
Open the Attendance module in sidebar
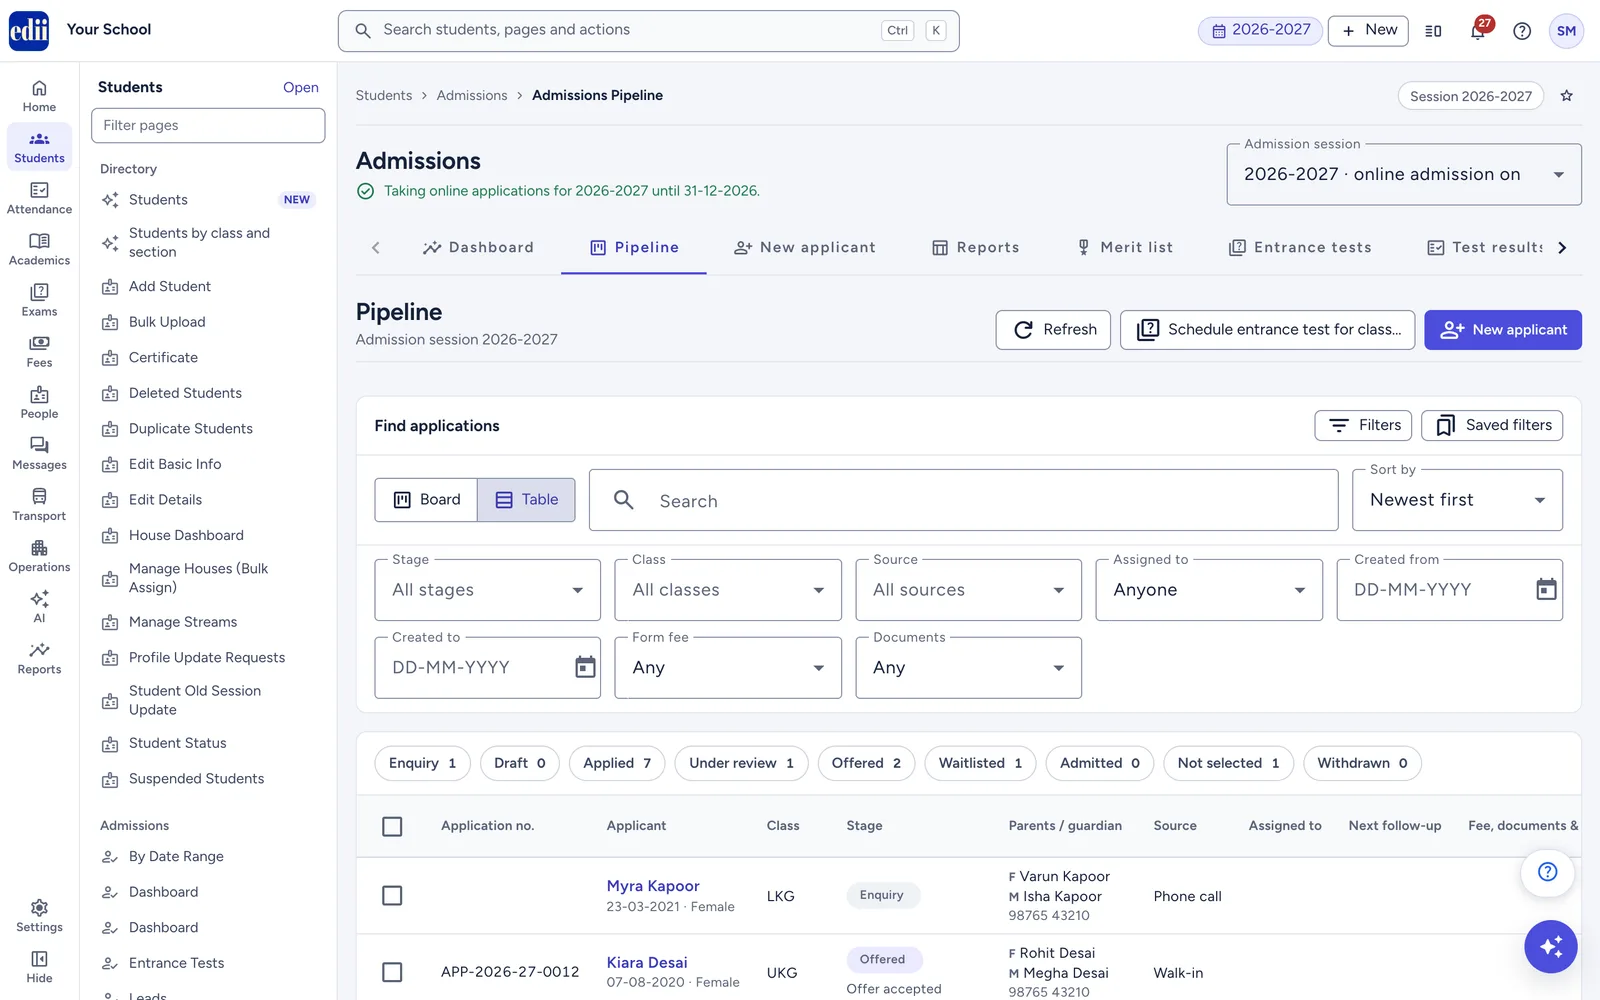click(39, 198)
